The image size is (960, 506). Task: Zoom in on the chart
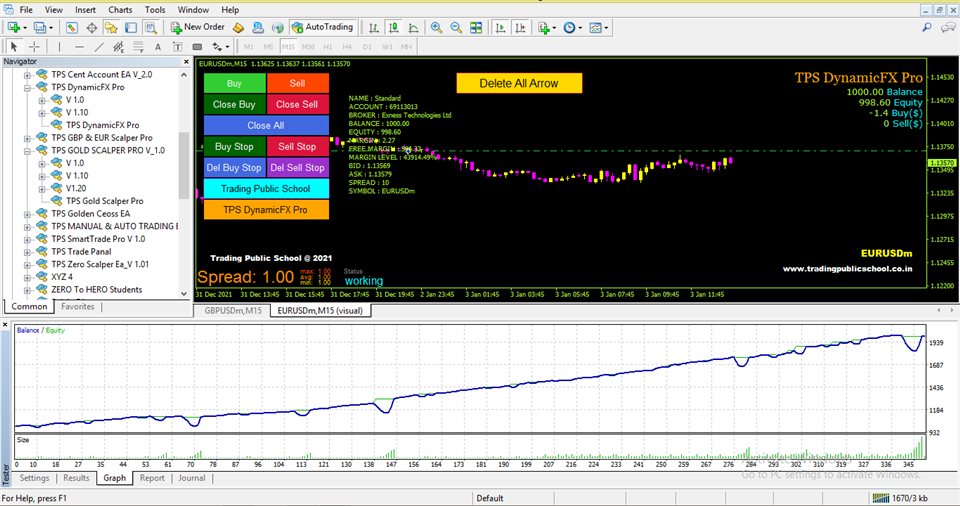point(437,28)
